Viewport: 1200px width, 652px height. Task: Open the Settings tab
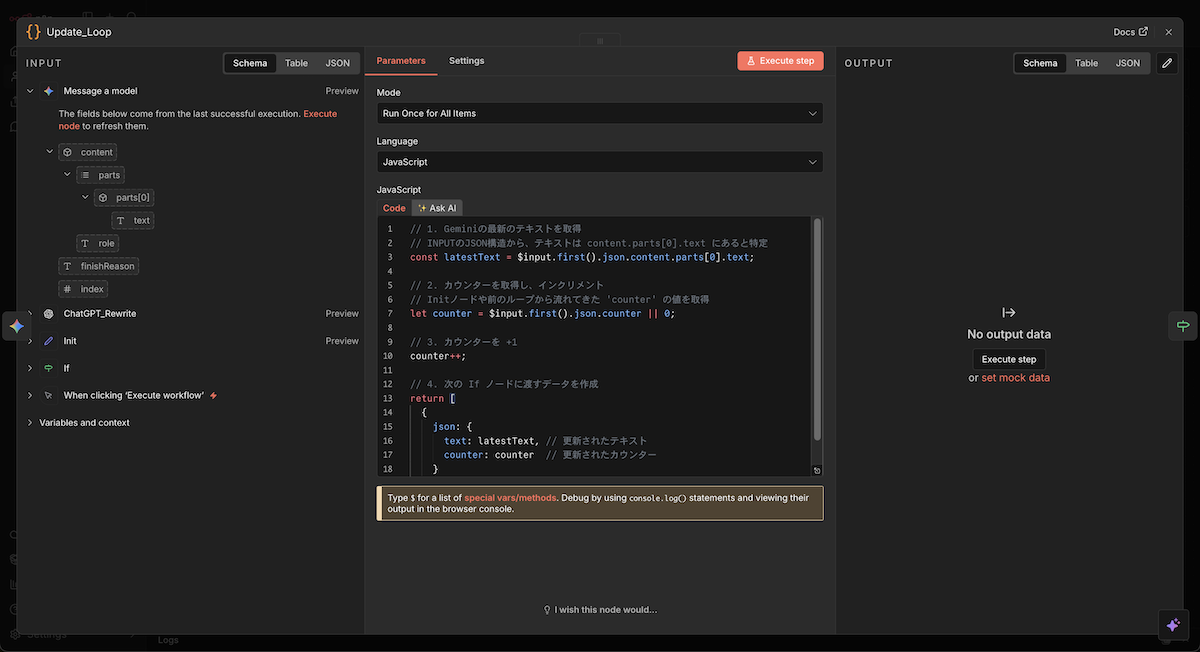466,61
